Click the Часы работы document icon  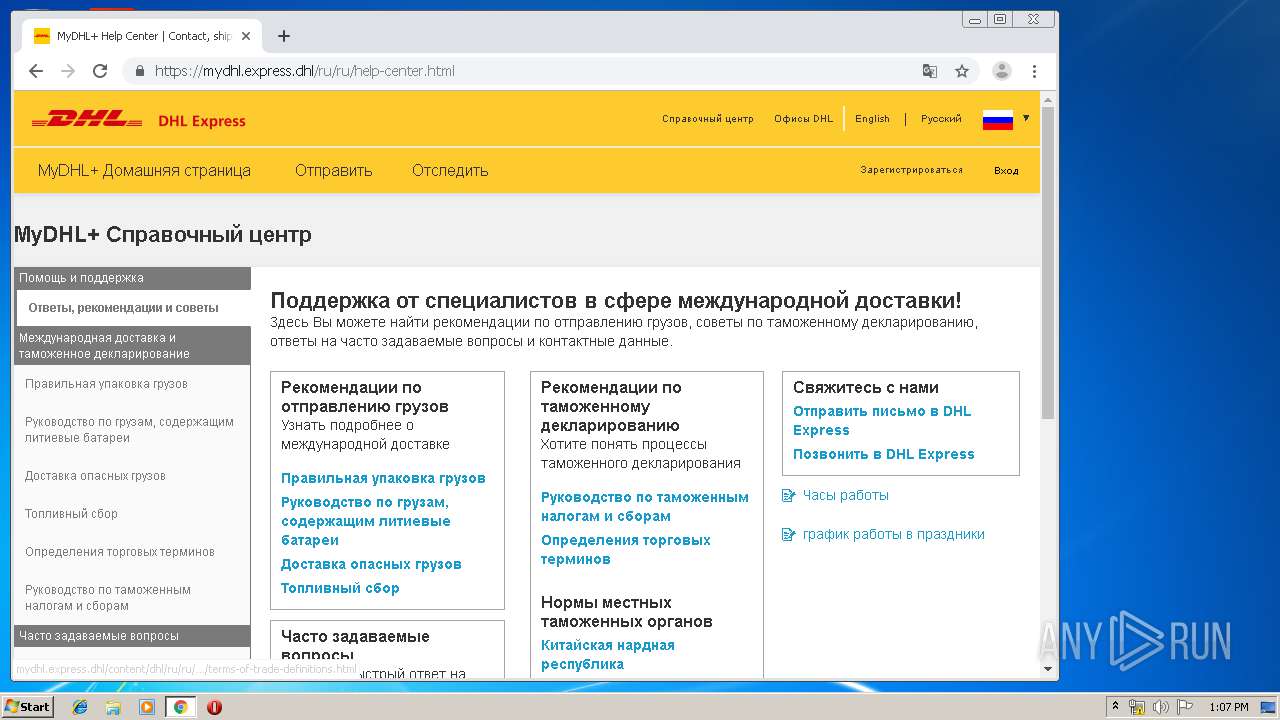(789, 495)
